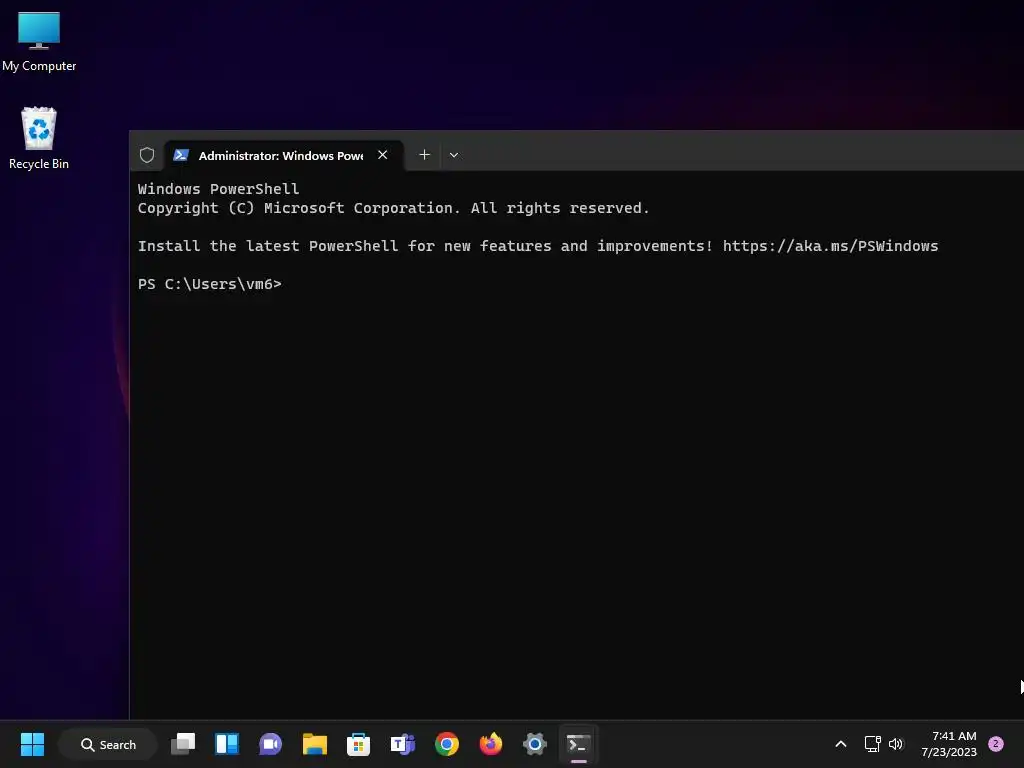This screenshot has width=1024, height=768.
Task: Launch Firefox from taskbar
Action: coord(490,744)
